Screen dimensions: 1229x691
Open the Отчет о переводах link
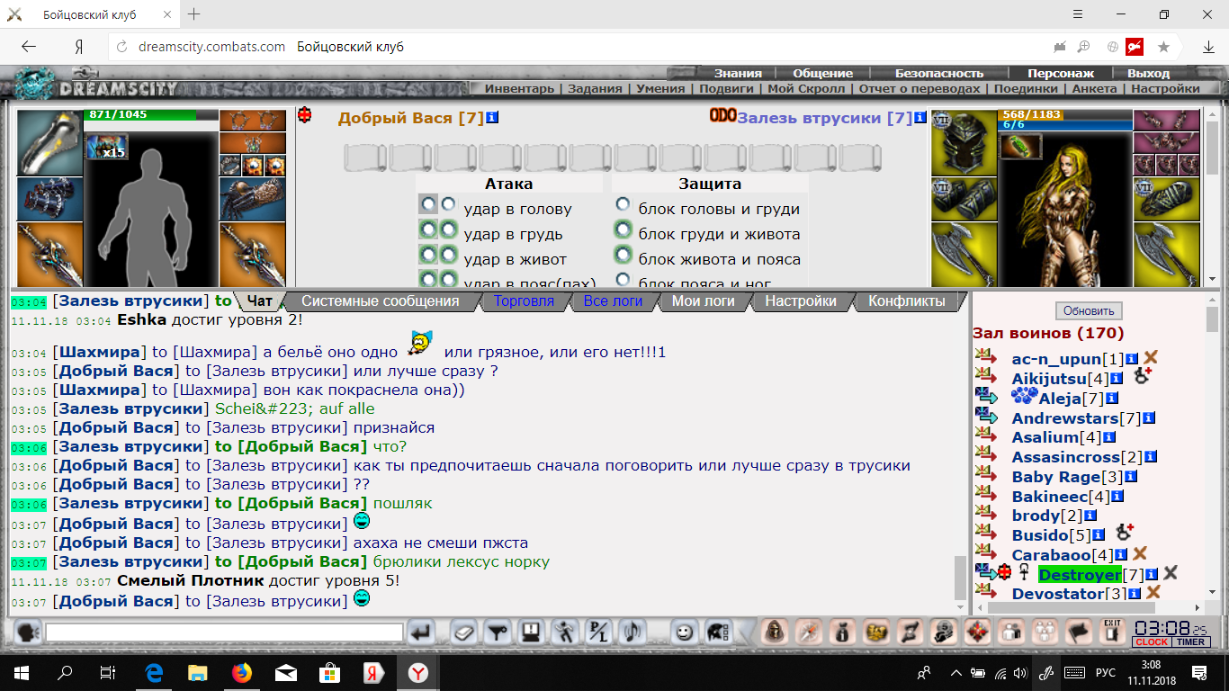click(x=919, y=88)
